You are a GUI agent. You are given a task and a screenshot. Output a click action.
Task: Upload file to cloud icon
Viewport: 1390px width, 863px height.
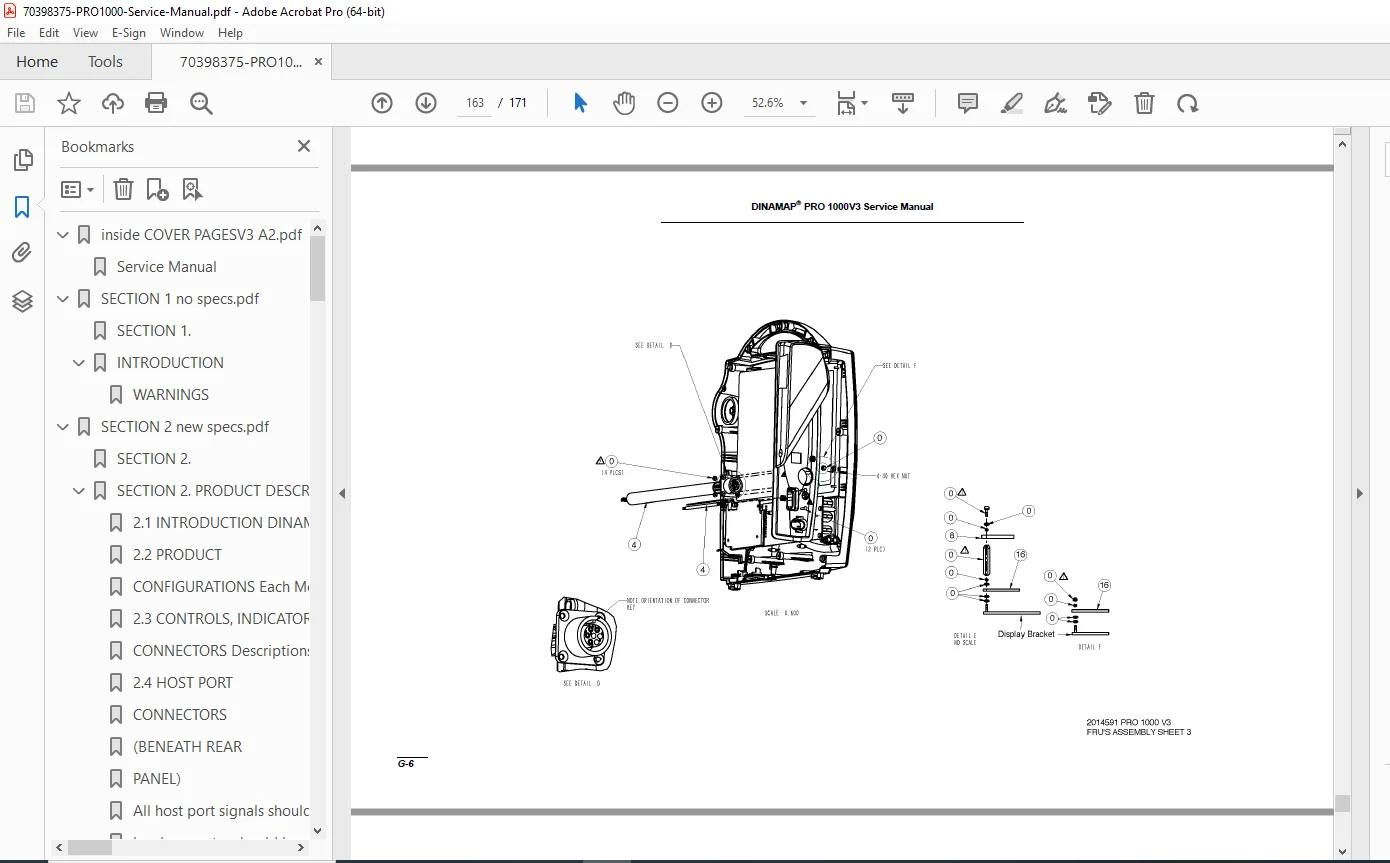pos(113,103)
